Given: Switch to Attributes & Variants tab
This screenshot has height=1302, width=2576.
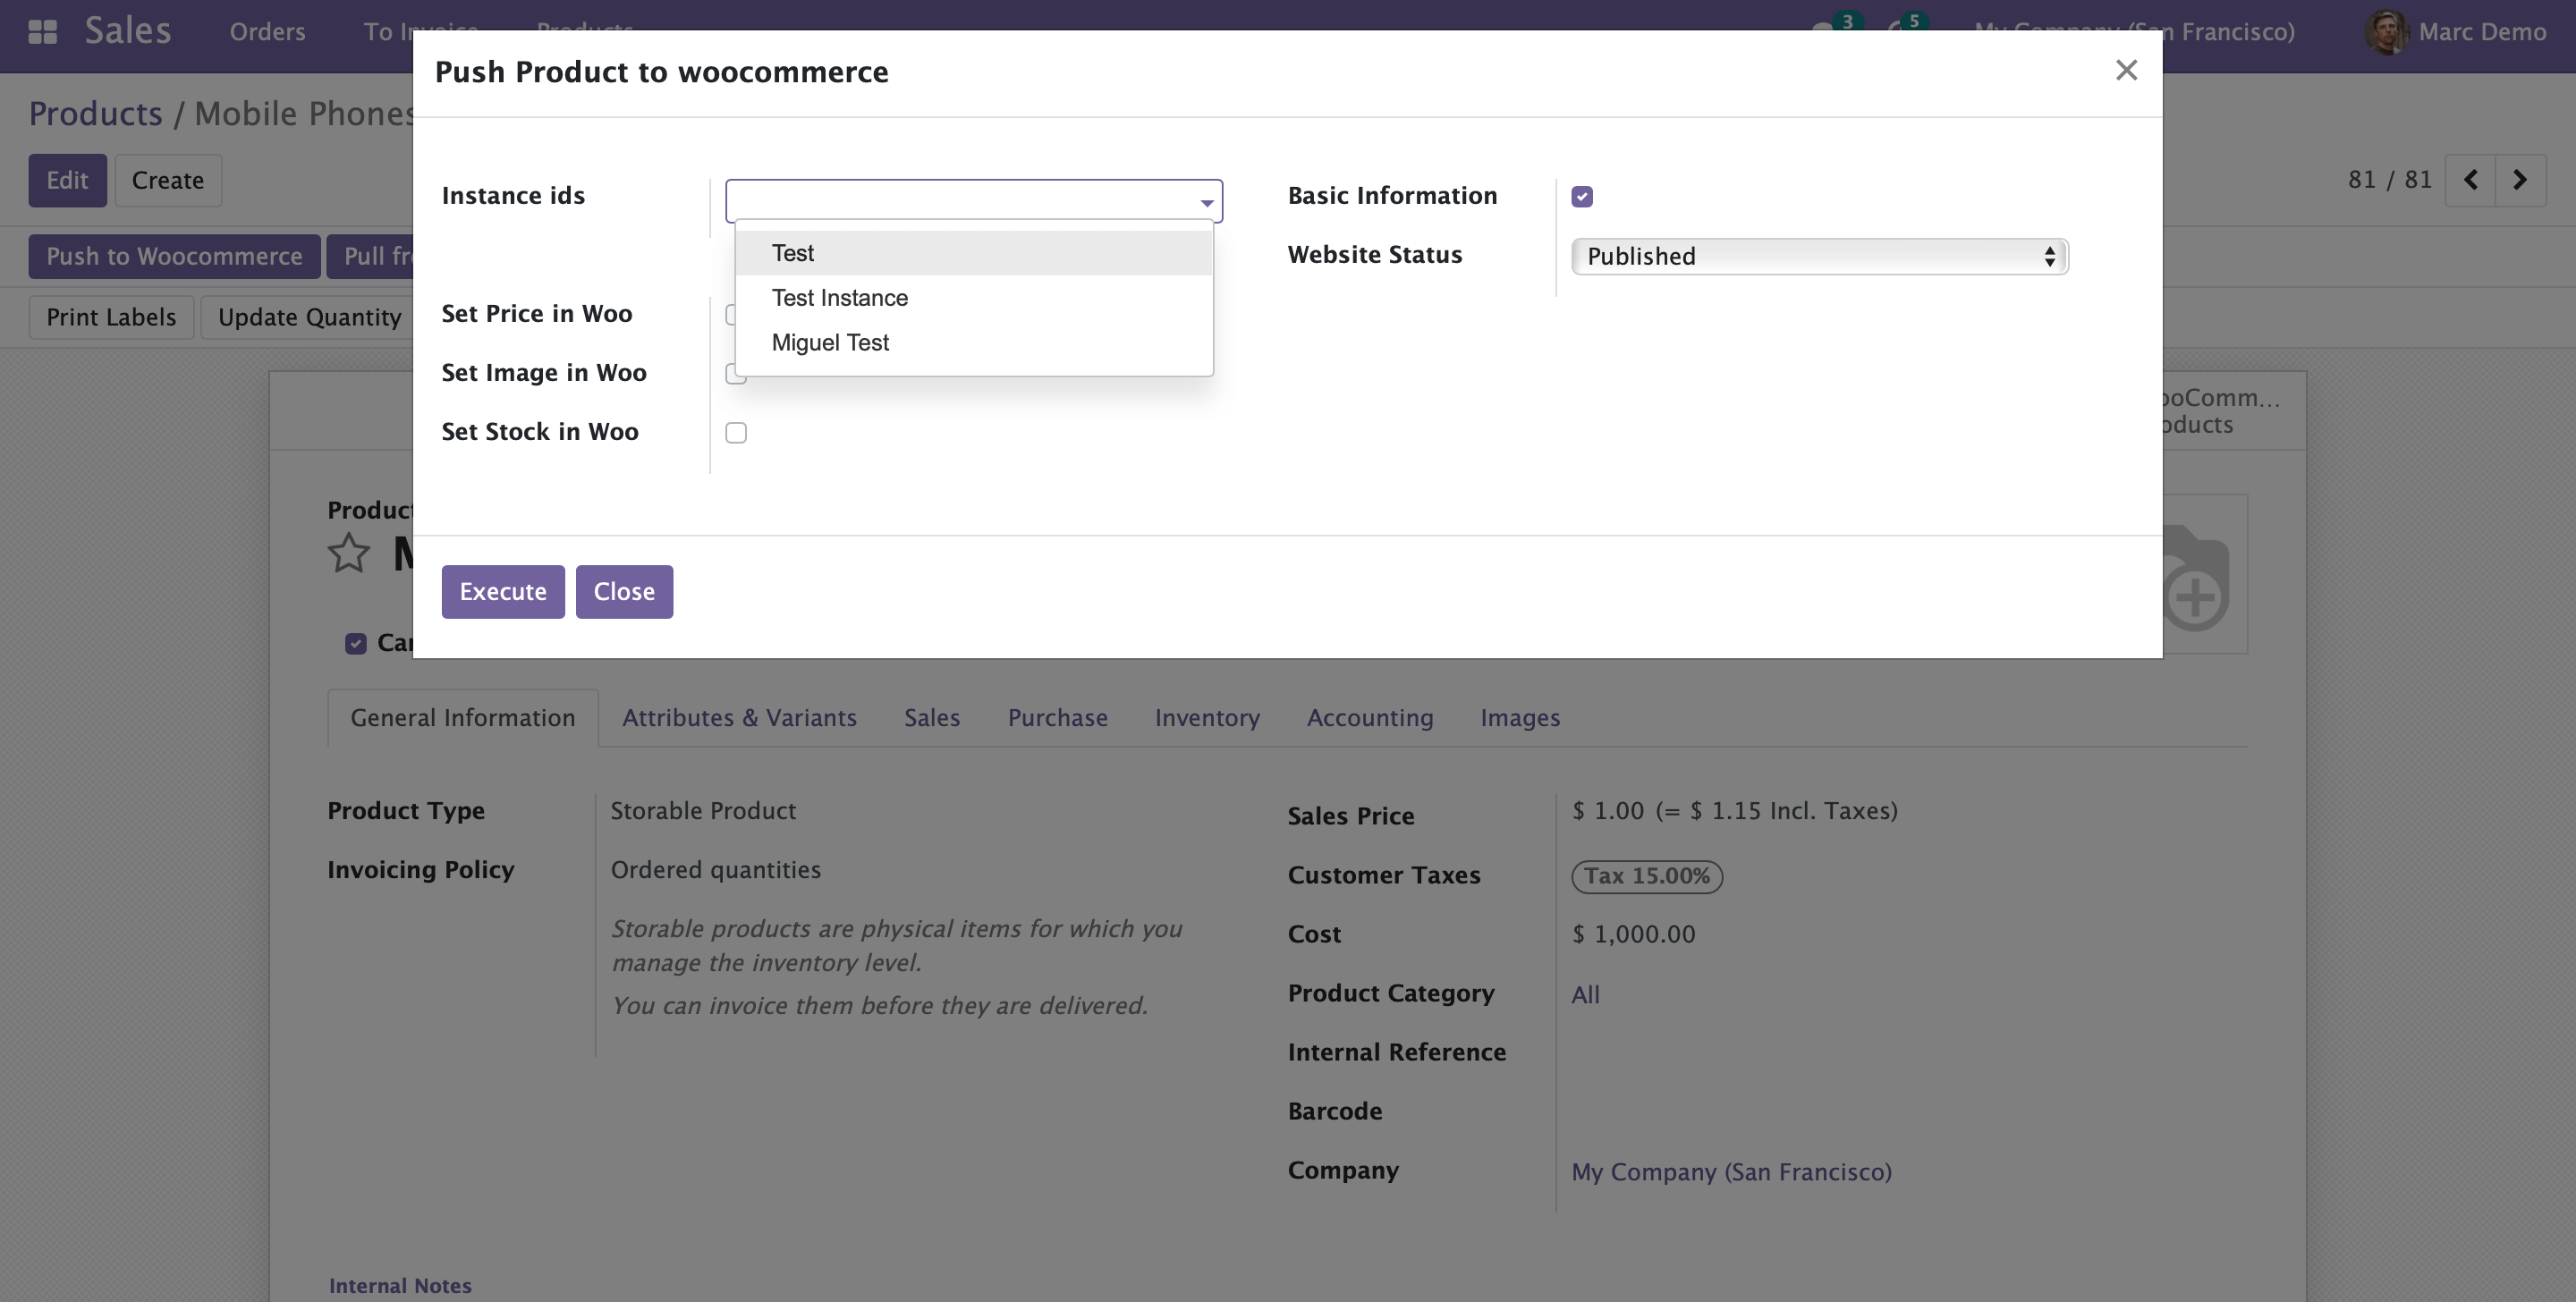Looking at the screenshot, I should (x=739, y=718).
